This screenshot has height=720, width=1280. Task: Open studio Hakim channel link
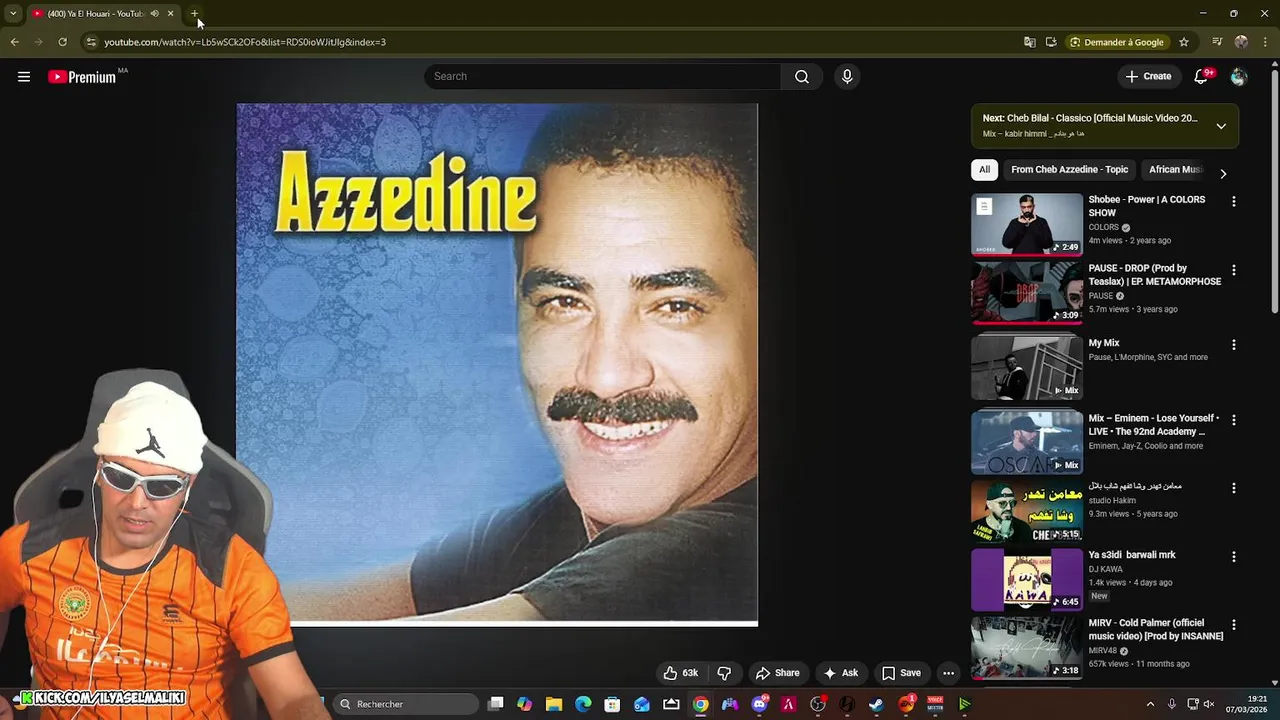pyautogui.click(x=1112, y=500)
